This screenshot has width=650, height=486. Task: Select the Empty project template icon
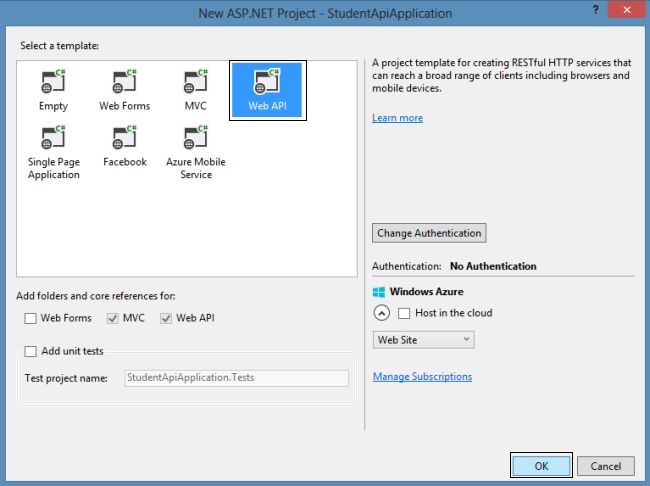(x=53, y=82)
